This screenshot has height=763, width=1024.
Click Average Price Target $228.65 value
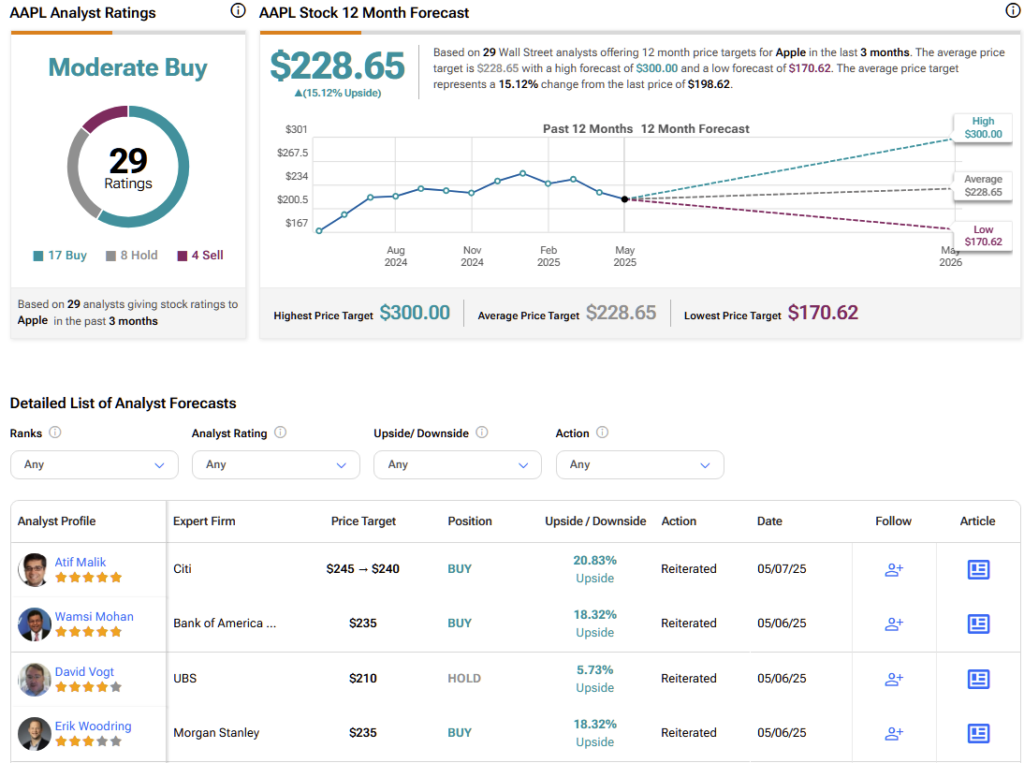coord(620,313)
